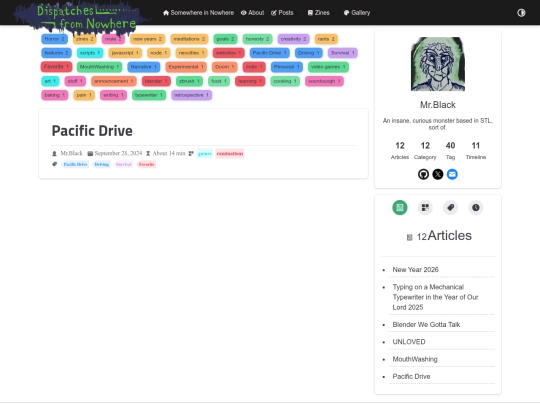Open the Pacific Drive post title
Viewport: 540px width, 405px height.
(92, 131)
